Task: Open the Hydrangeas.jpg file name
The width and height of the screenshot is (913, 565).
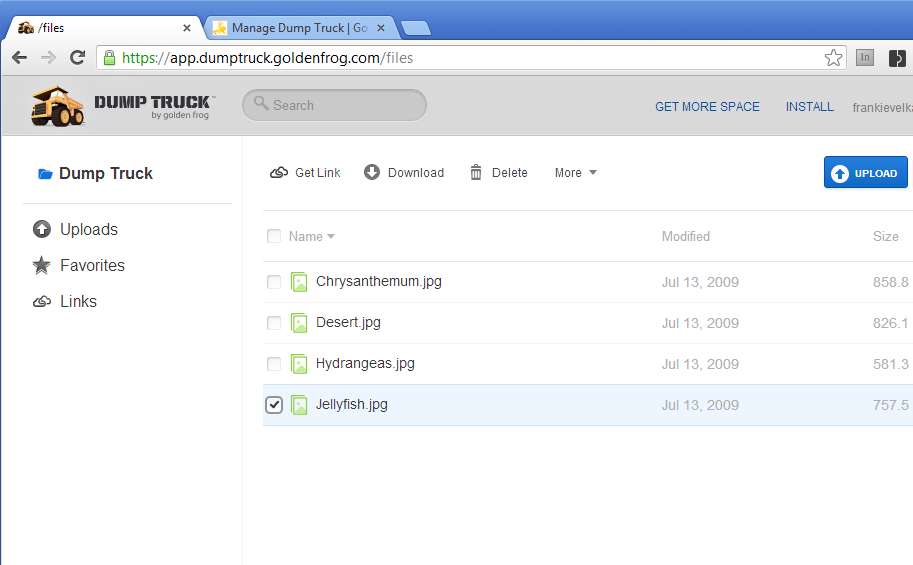Action: [365, 363]
